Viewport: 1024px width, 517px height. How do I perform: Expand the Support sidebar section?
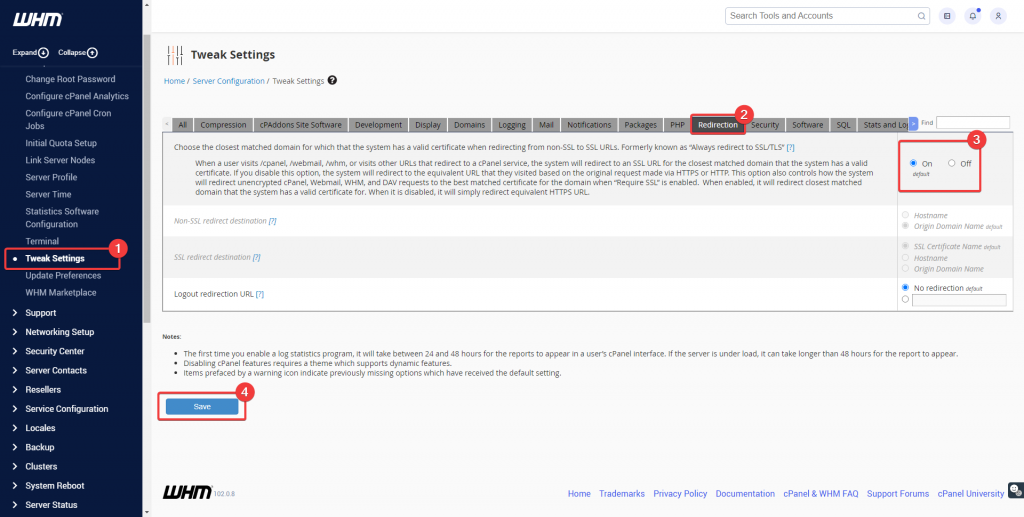[40, 313]
